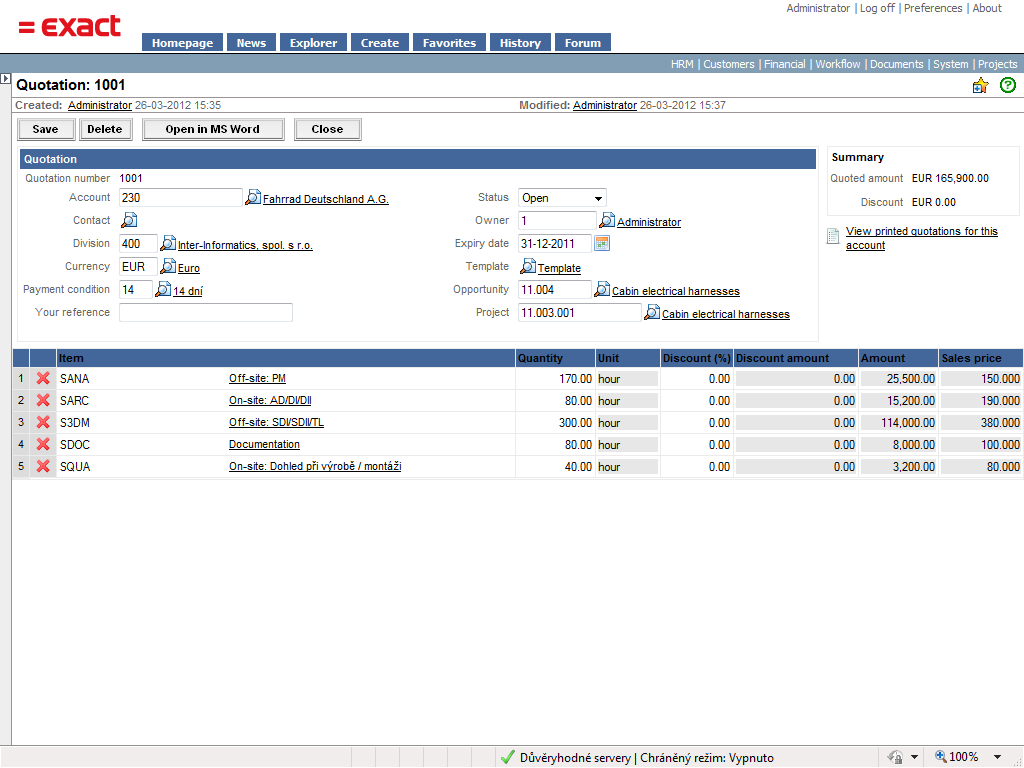Open the Account lookup magnifier icon
Image resolution: width=1024 pixels, height=768 pixels.
(253, 197)
